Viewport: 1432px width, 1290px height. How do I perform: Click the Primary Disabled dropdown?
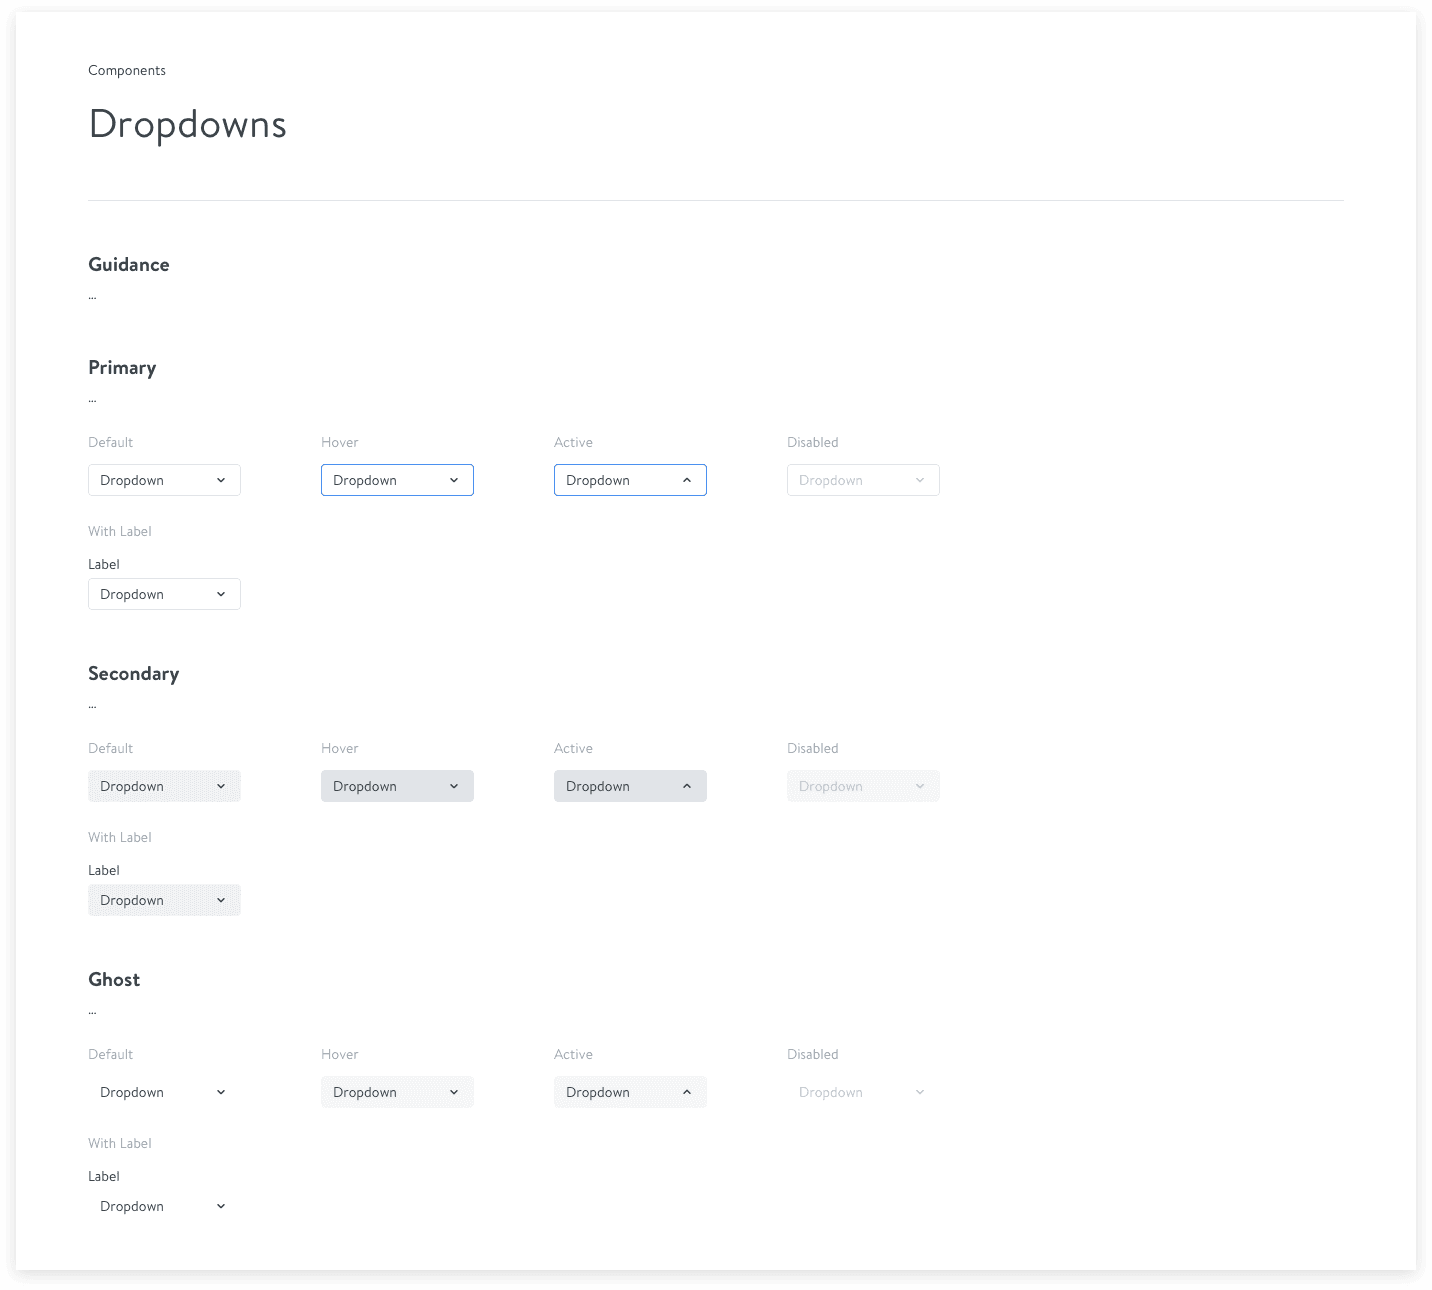point(863,480)
